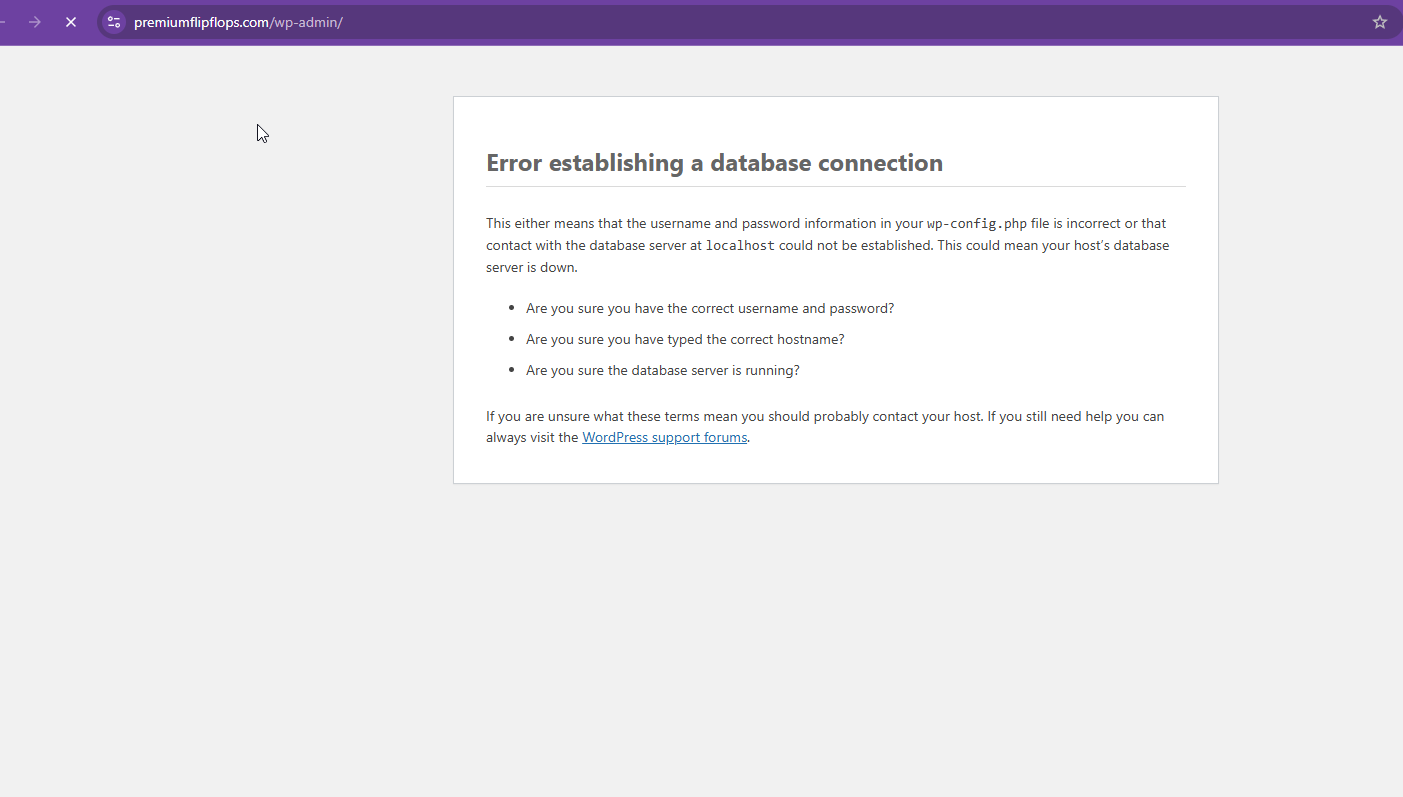
Task: Click the "always visit the" text
Action: pyautogui.click(x=532, y=437)
